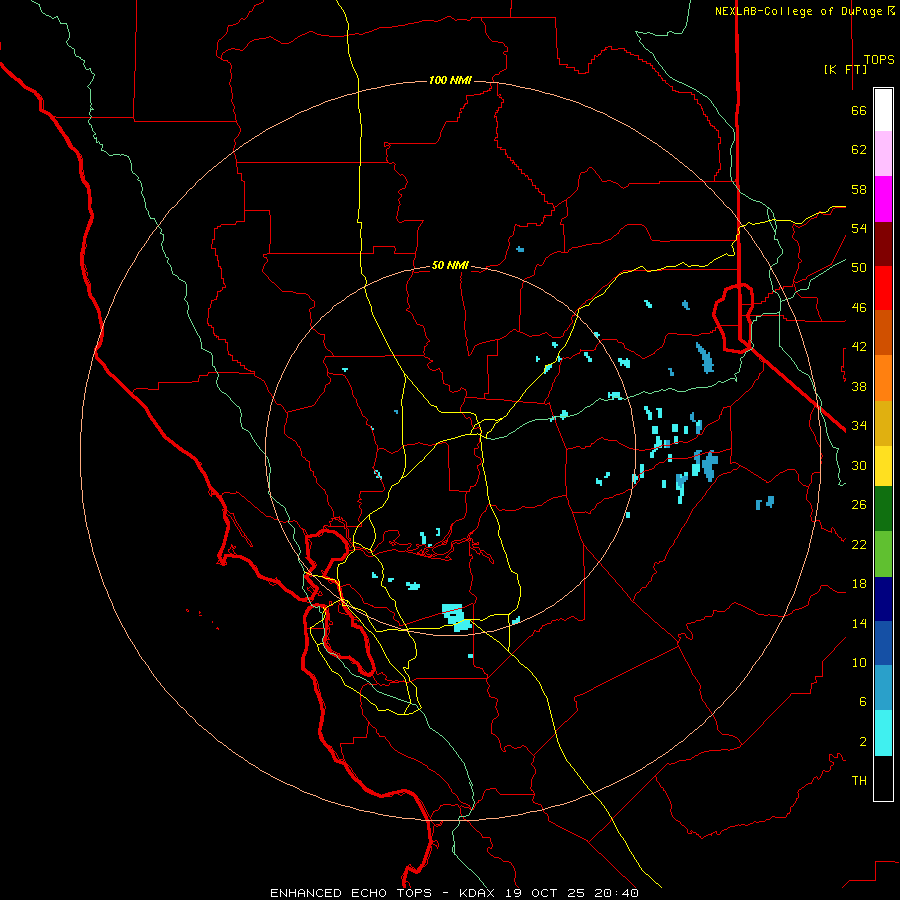Click the TH threshold legend label
The image size is (900, 900).
(x=859, y=781)
